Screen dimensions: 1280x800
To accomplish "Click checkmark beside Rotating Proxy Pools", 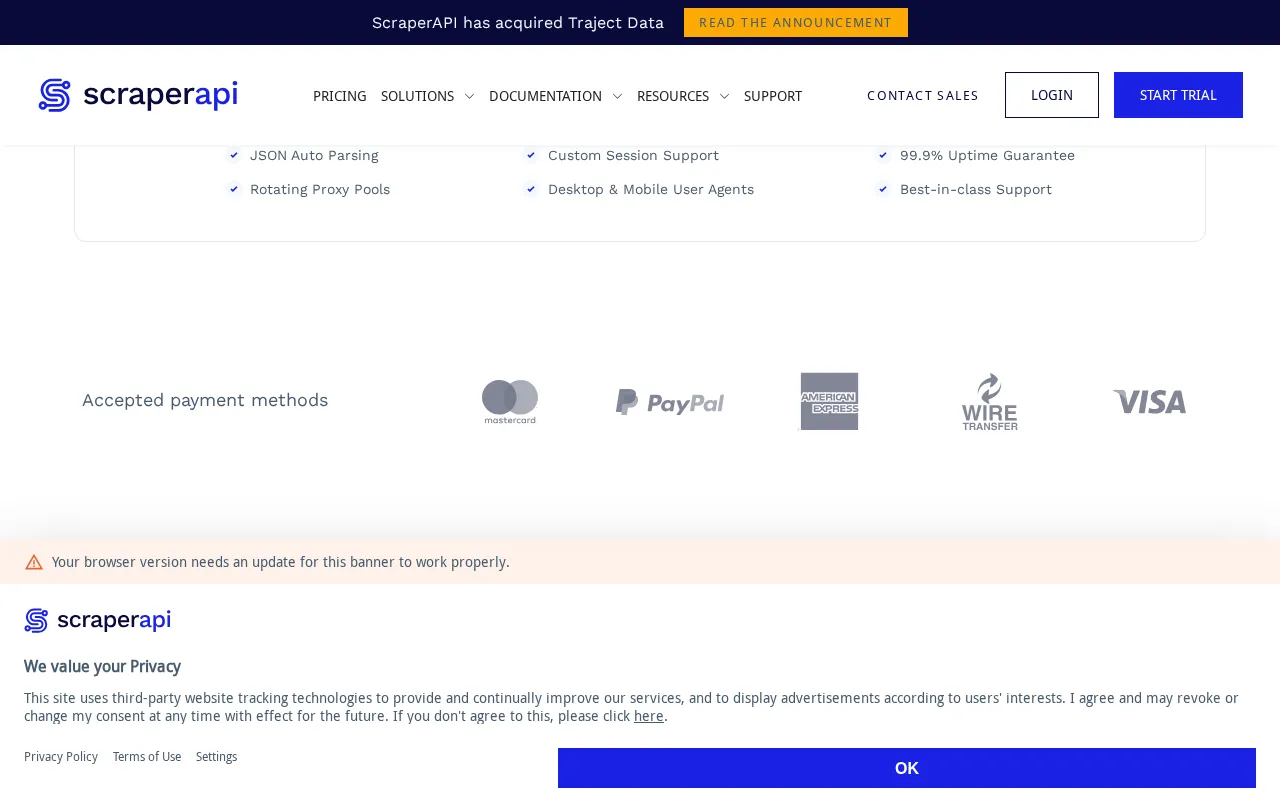I will click(x=234, y=189).
